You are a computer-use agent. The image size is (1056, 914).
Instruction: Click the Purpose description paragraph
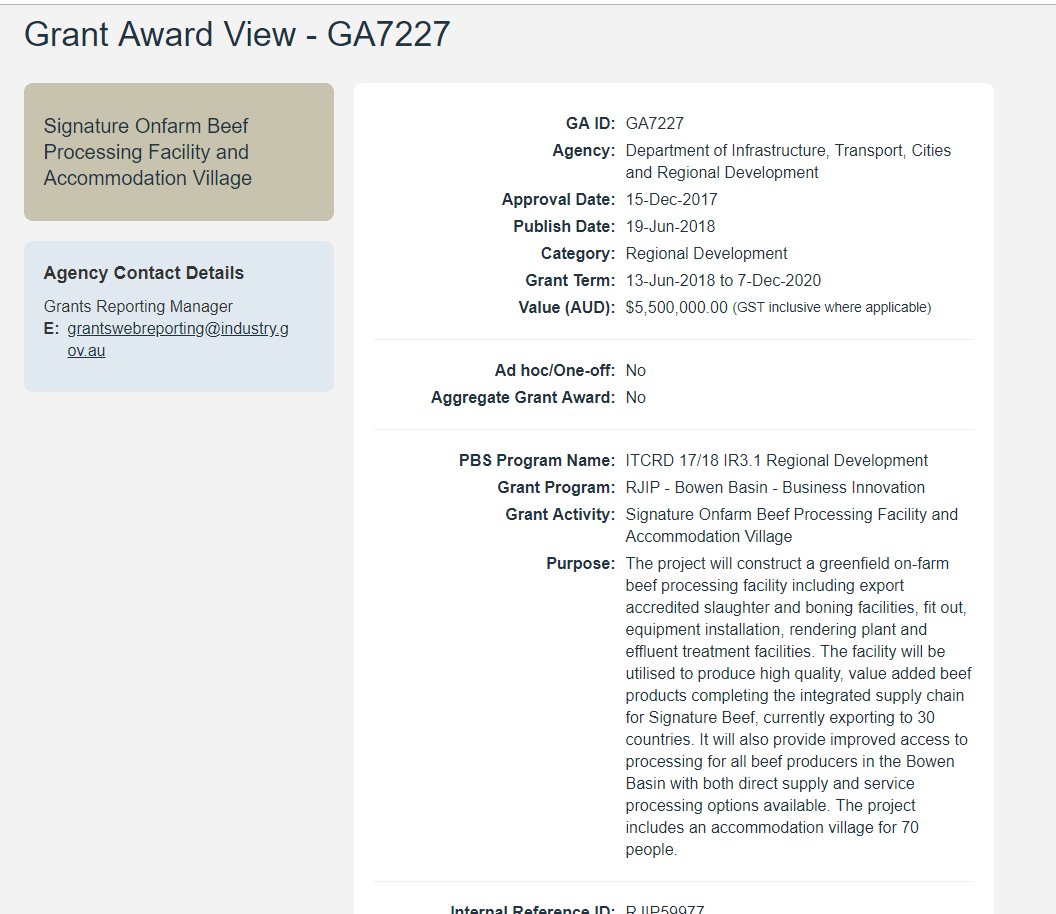point(798,707)
